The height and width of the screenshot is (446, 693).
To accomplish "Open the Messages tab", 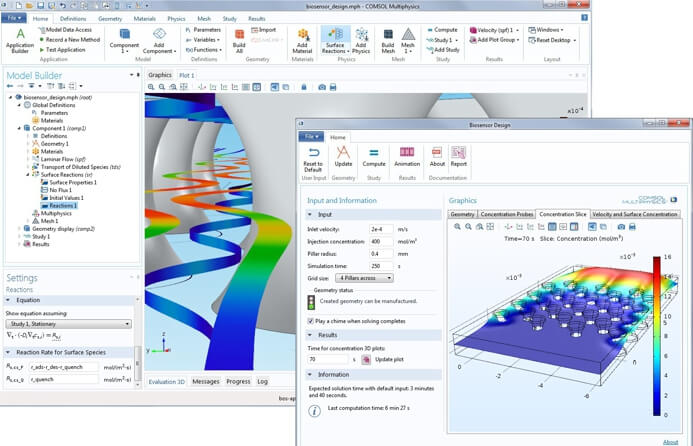I will (x=206, y=381).
